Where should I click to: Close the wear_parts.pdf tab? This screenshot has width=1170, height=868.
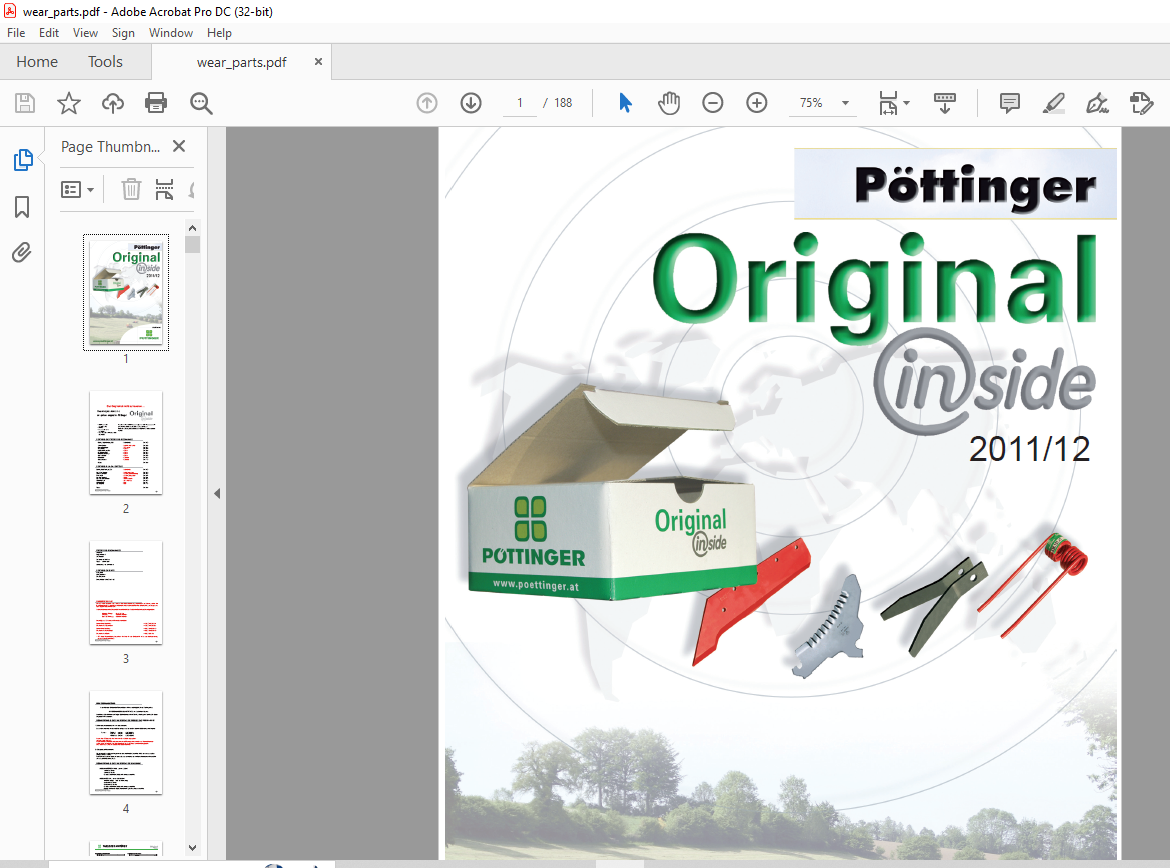[x=319, y=62]
